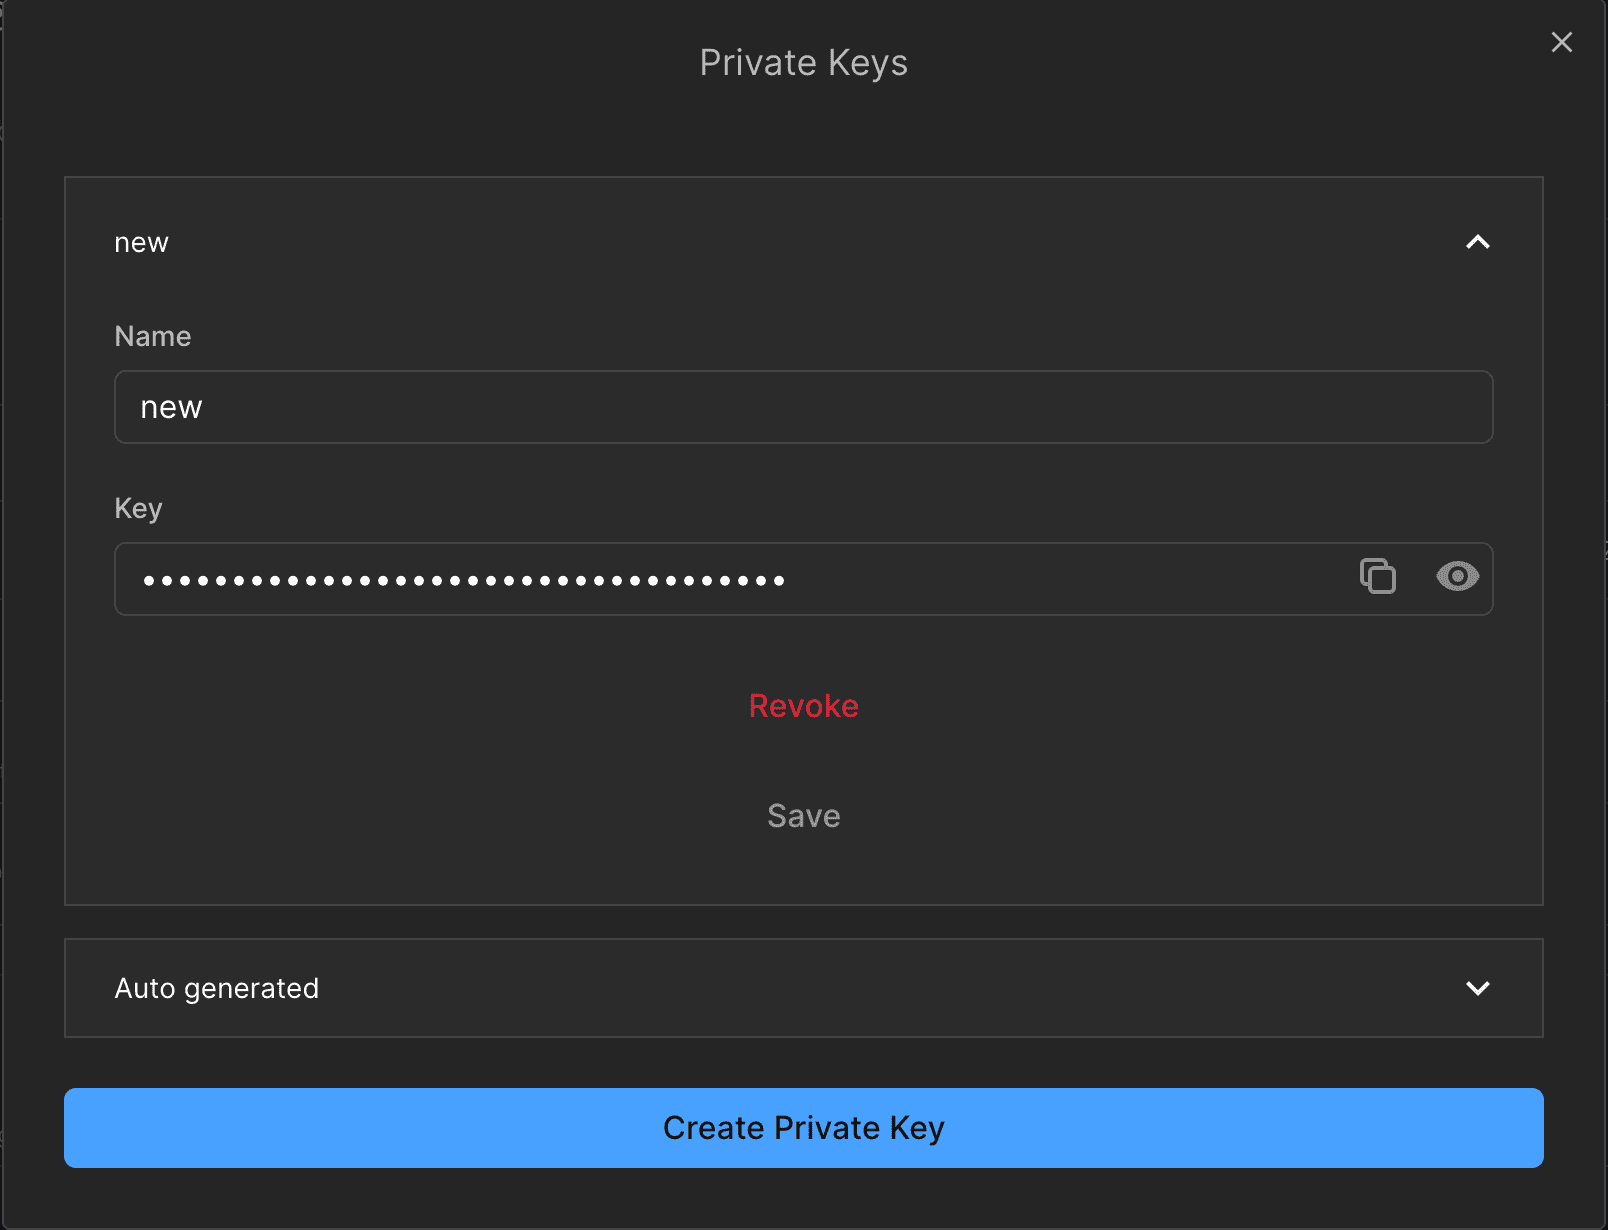The width and height of the screenshot is (1608, 1230).
Task: Click the 'new' text in Name input
Action: tap(171, 408)
